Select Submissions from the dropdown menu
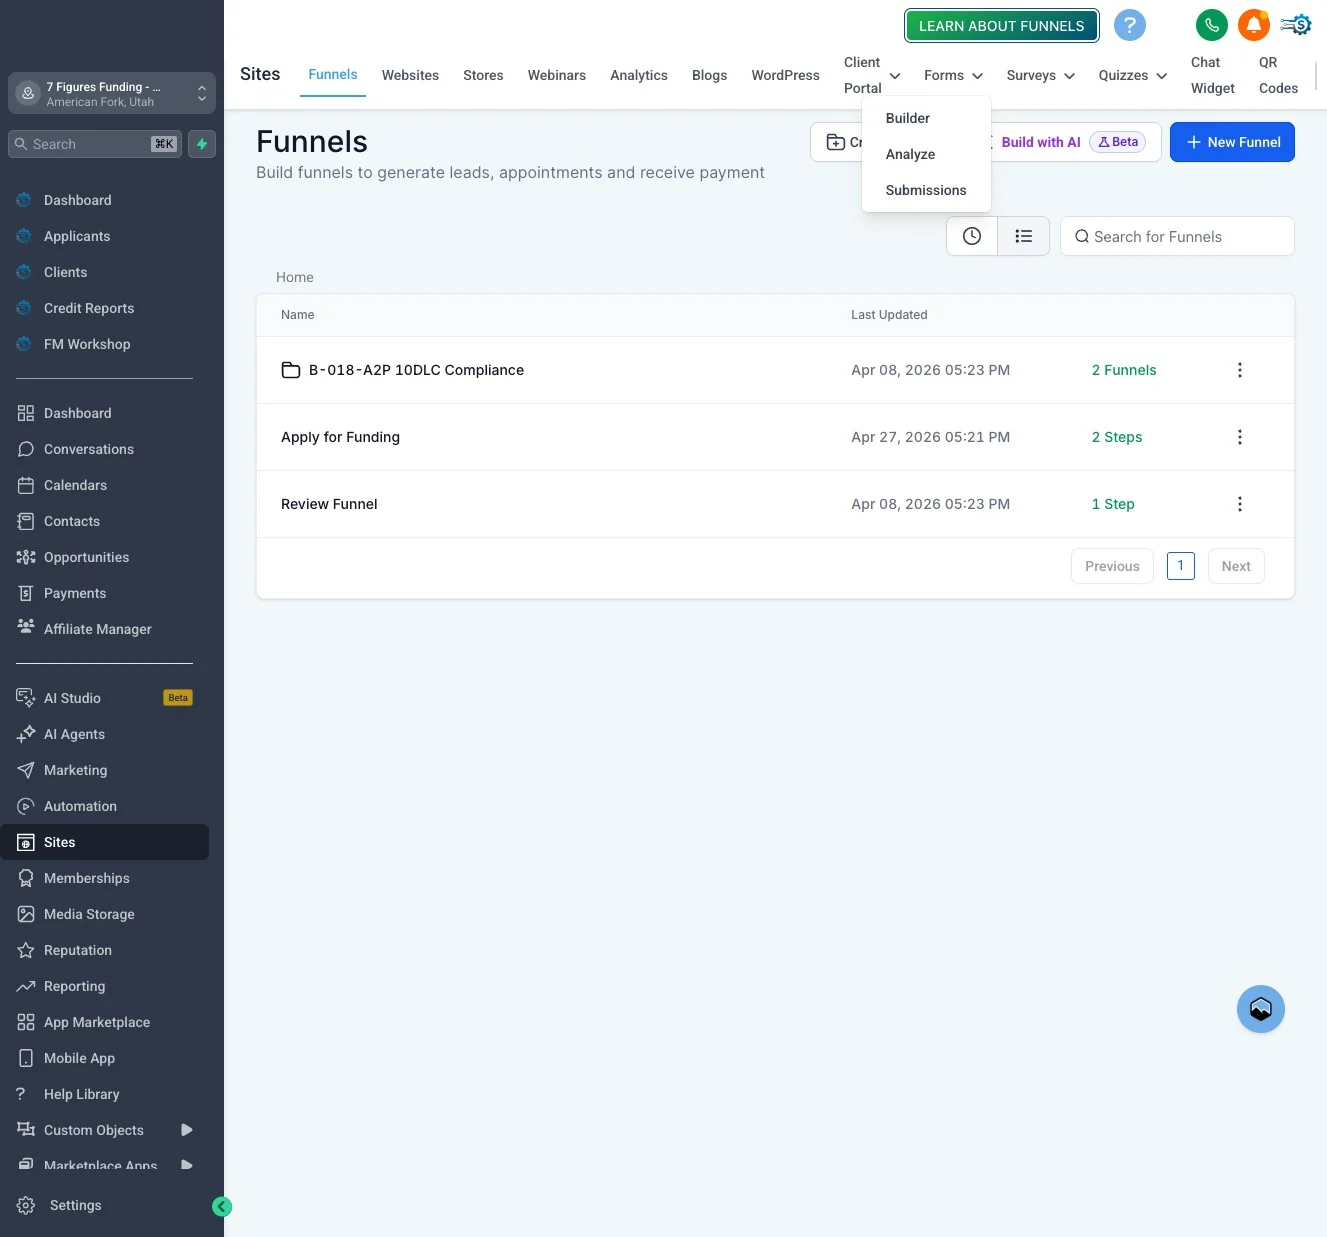The image size is (1327, 1237). 926,190
